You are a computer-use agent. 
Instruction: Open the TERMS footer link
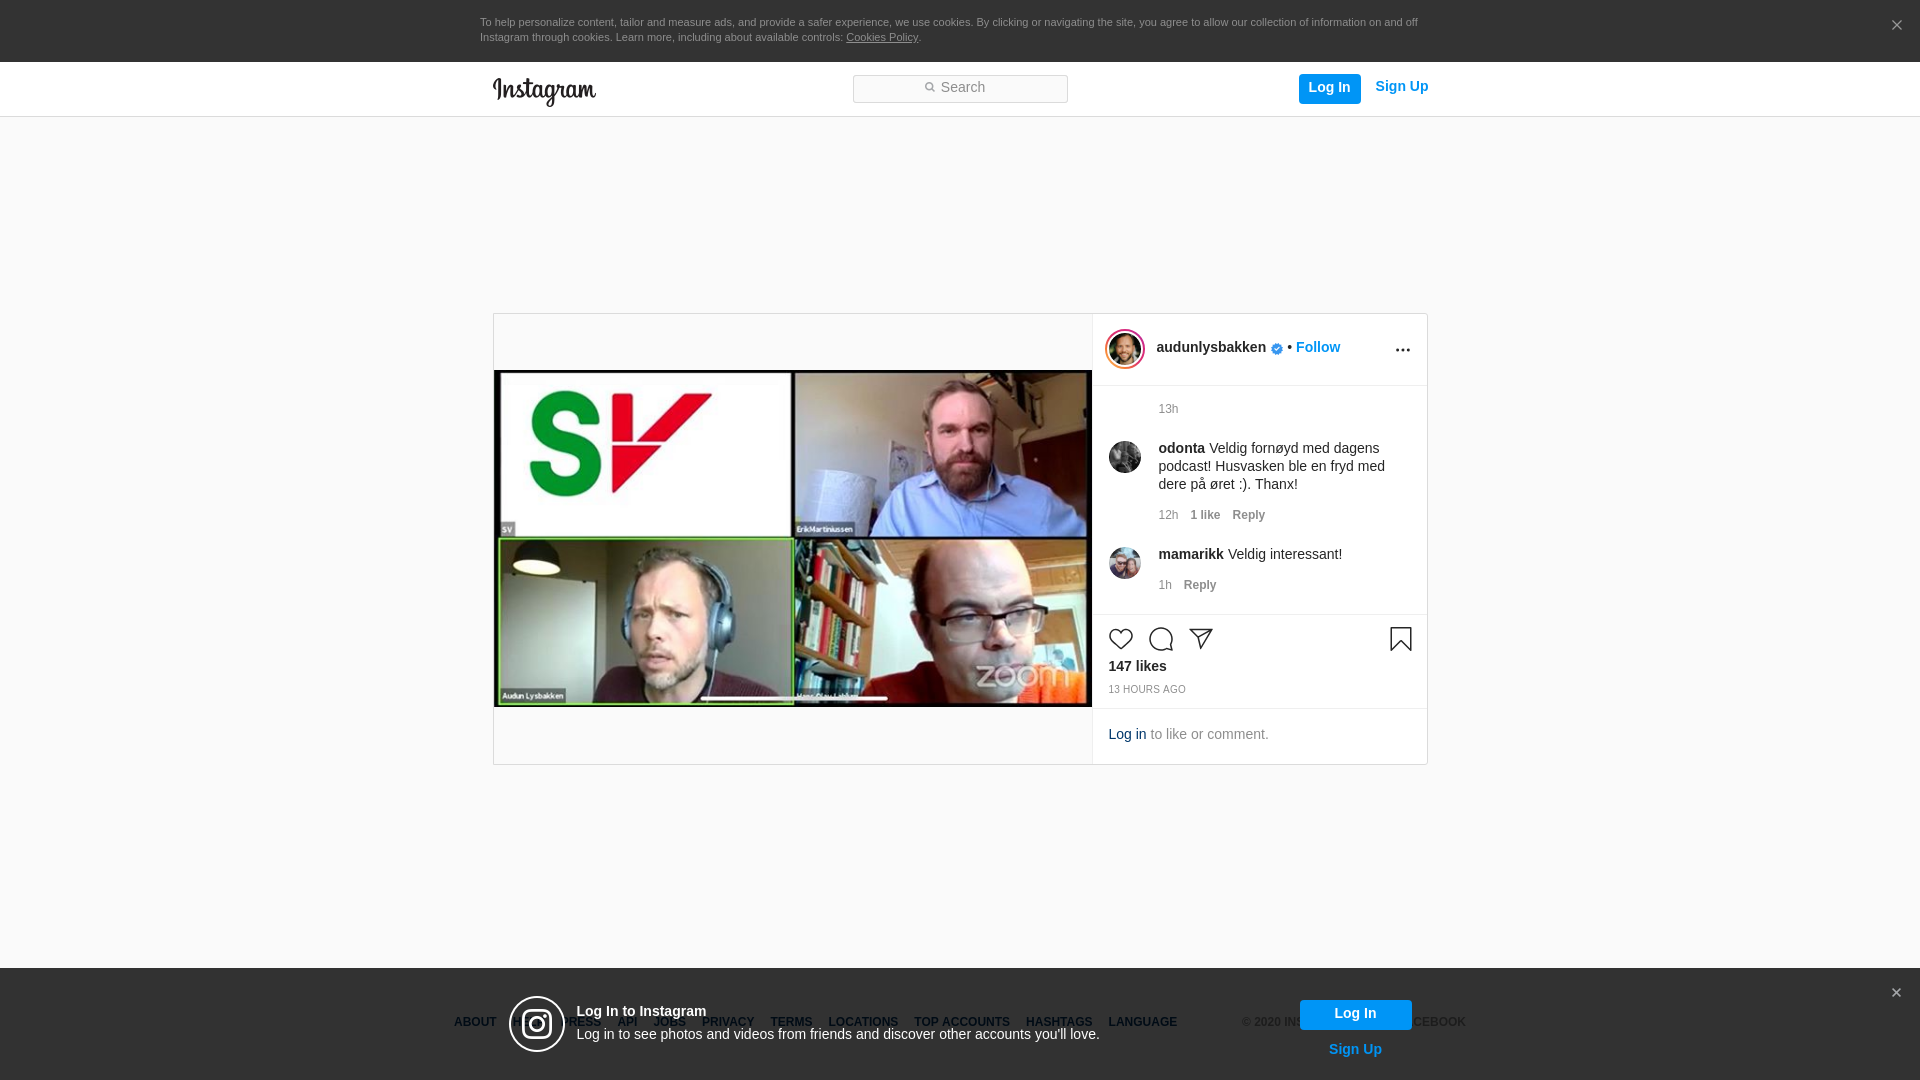791,1023
